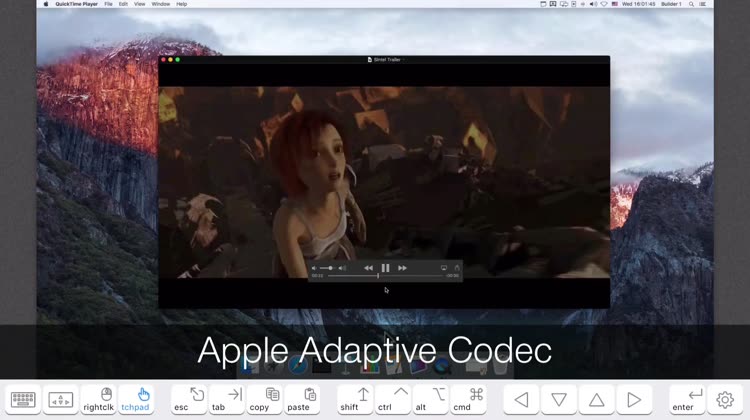Pause the Sintel Trailer playback
This screenshot has height=420, width=750.
click(x=385, y=268)
